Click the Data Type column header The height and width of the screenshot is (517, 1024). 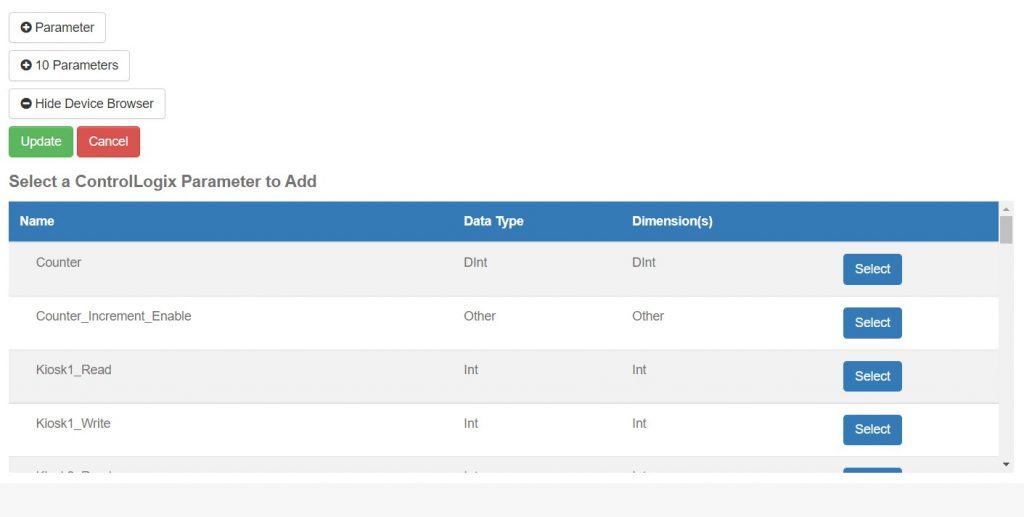493,221
